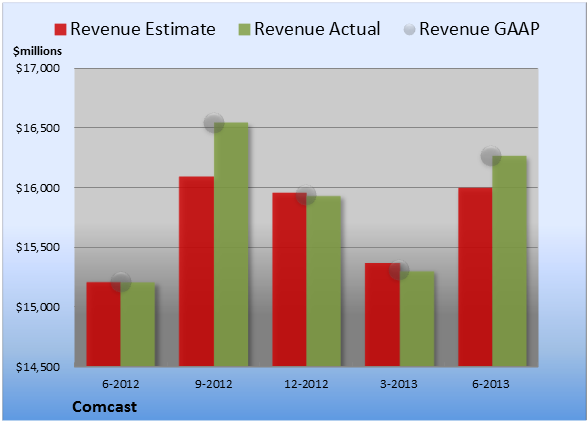Click the "$17,000" y-axis label
Screen dimensions: 588x422
click(38, 68)
